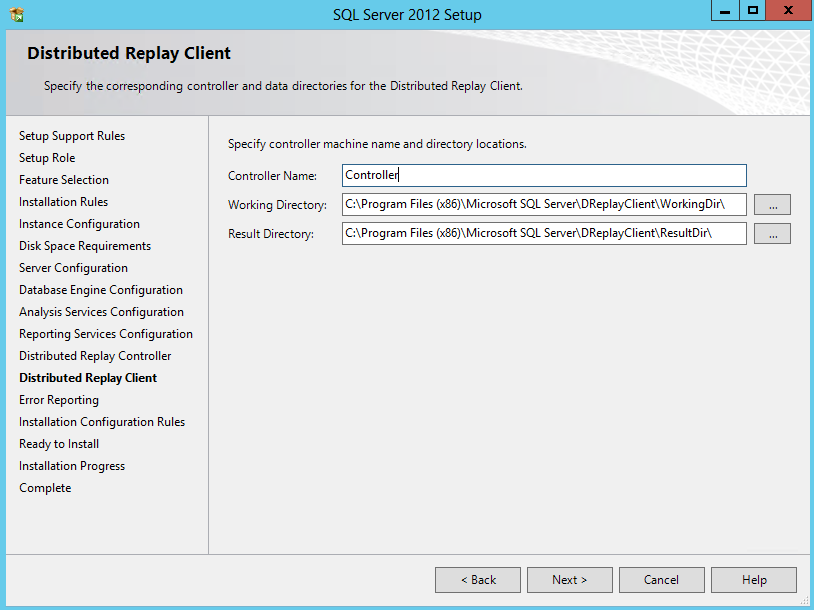Minimize the SQL Server 2012 Setup window
This screenshot has height=610, width=814.
[725, 10]
